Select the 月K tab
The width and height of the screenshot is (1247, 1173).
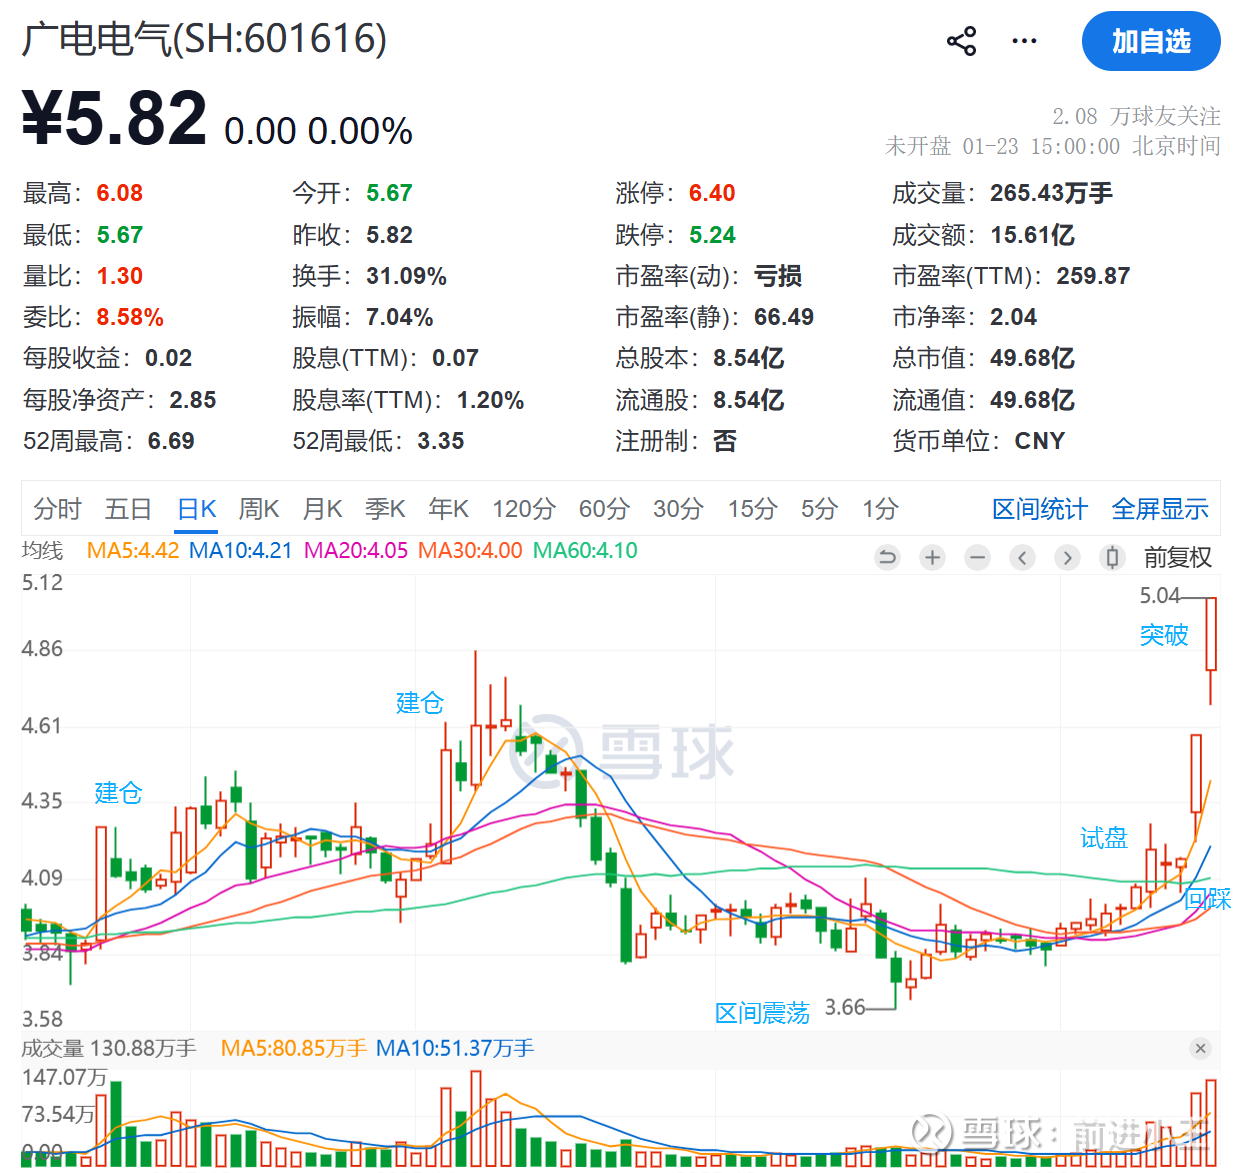(323, 509)
